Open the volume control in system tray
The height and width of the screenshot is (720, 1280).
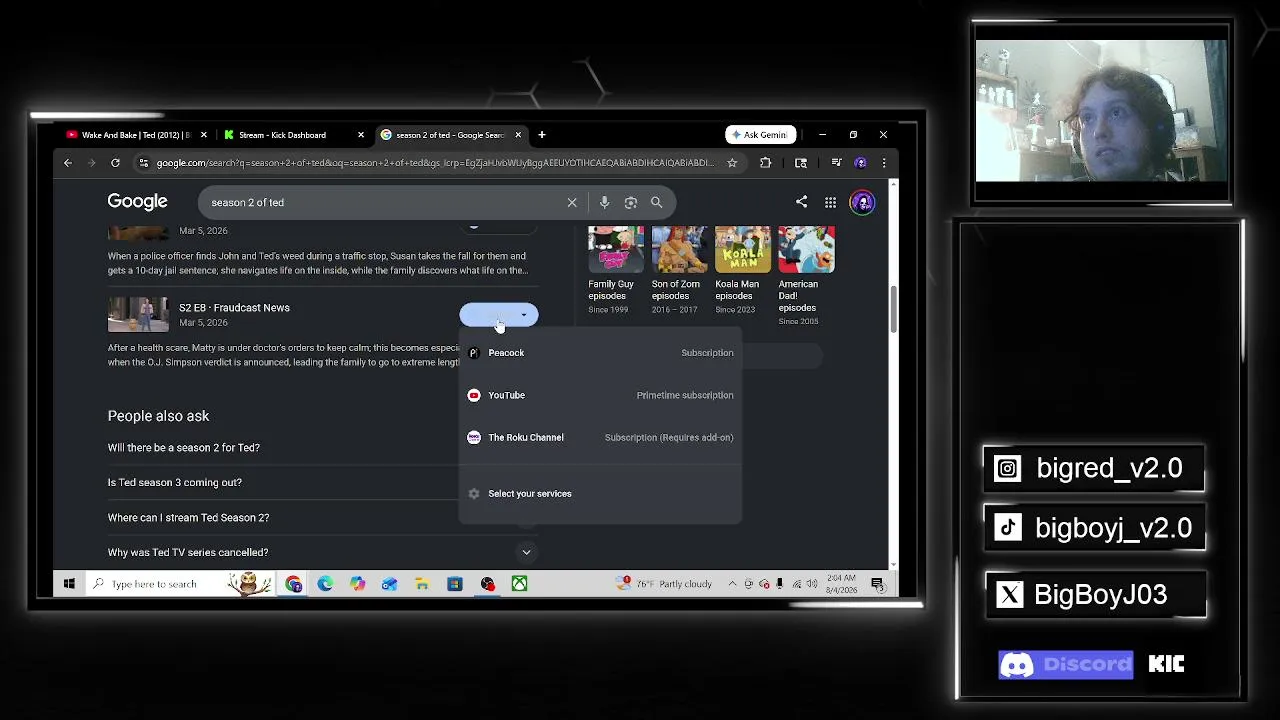pos(811,584)
